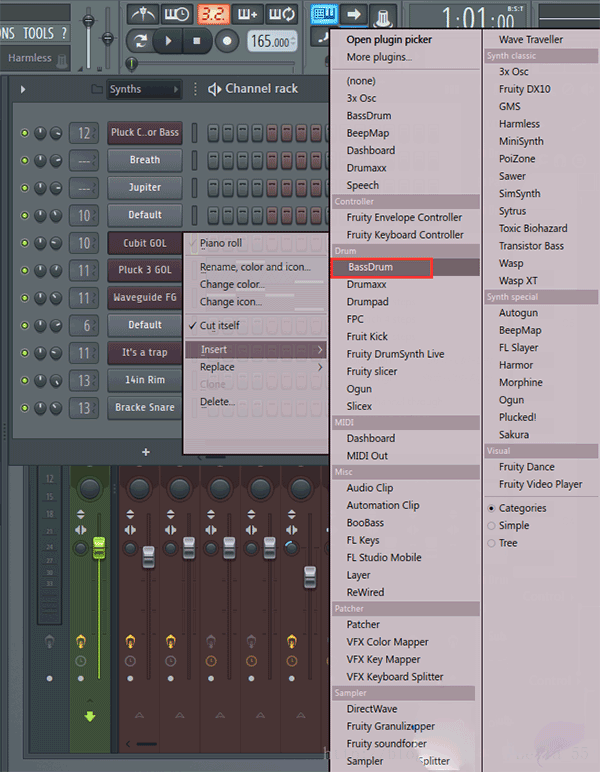Open the Synths channel filter dropdown

144,89
